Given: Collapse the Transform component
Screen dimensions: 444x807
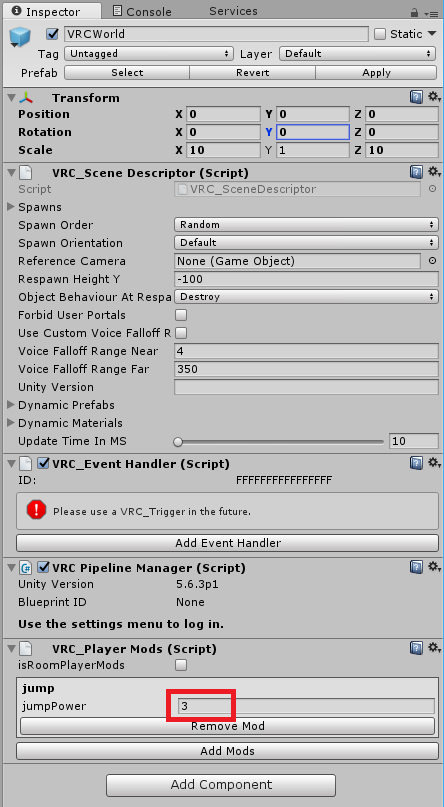Looking at the screenshot, I should (x=11, y=98).
